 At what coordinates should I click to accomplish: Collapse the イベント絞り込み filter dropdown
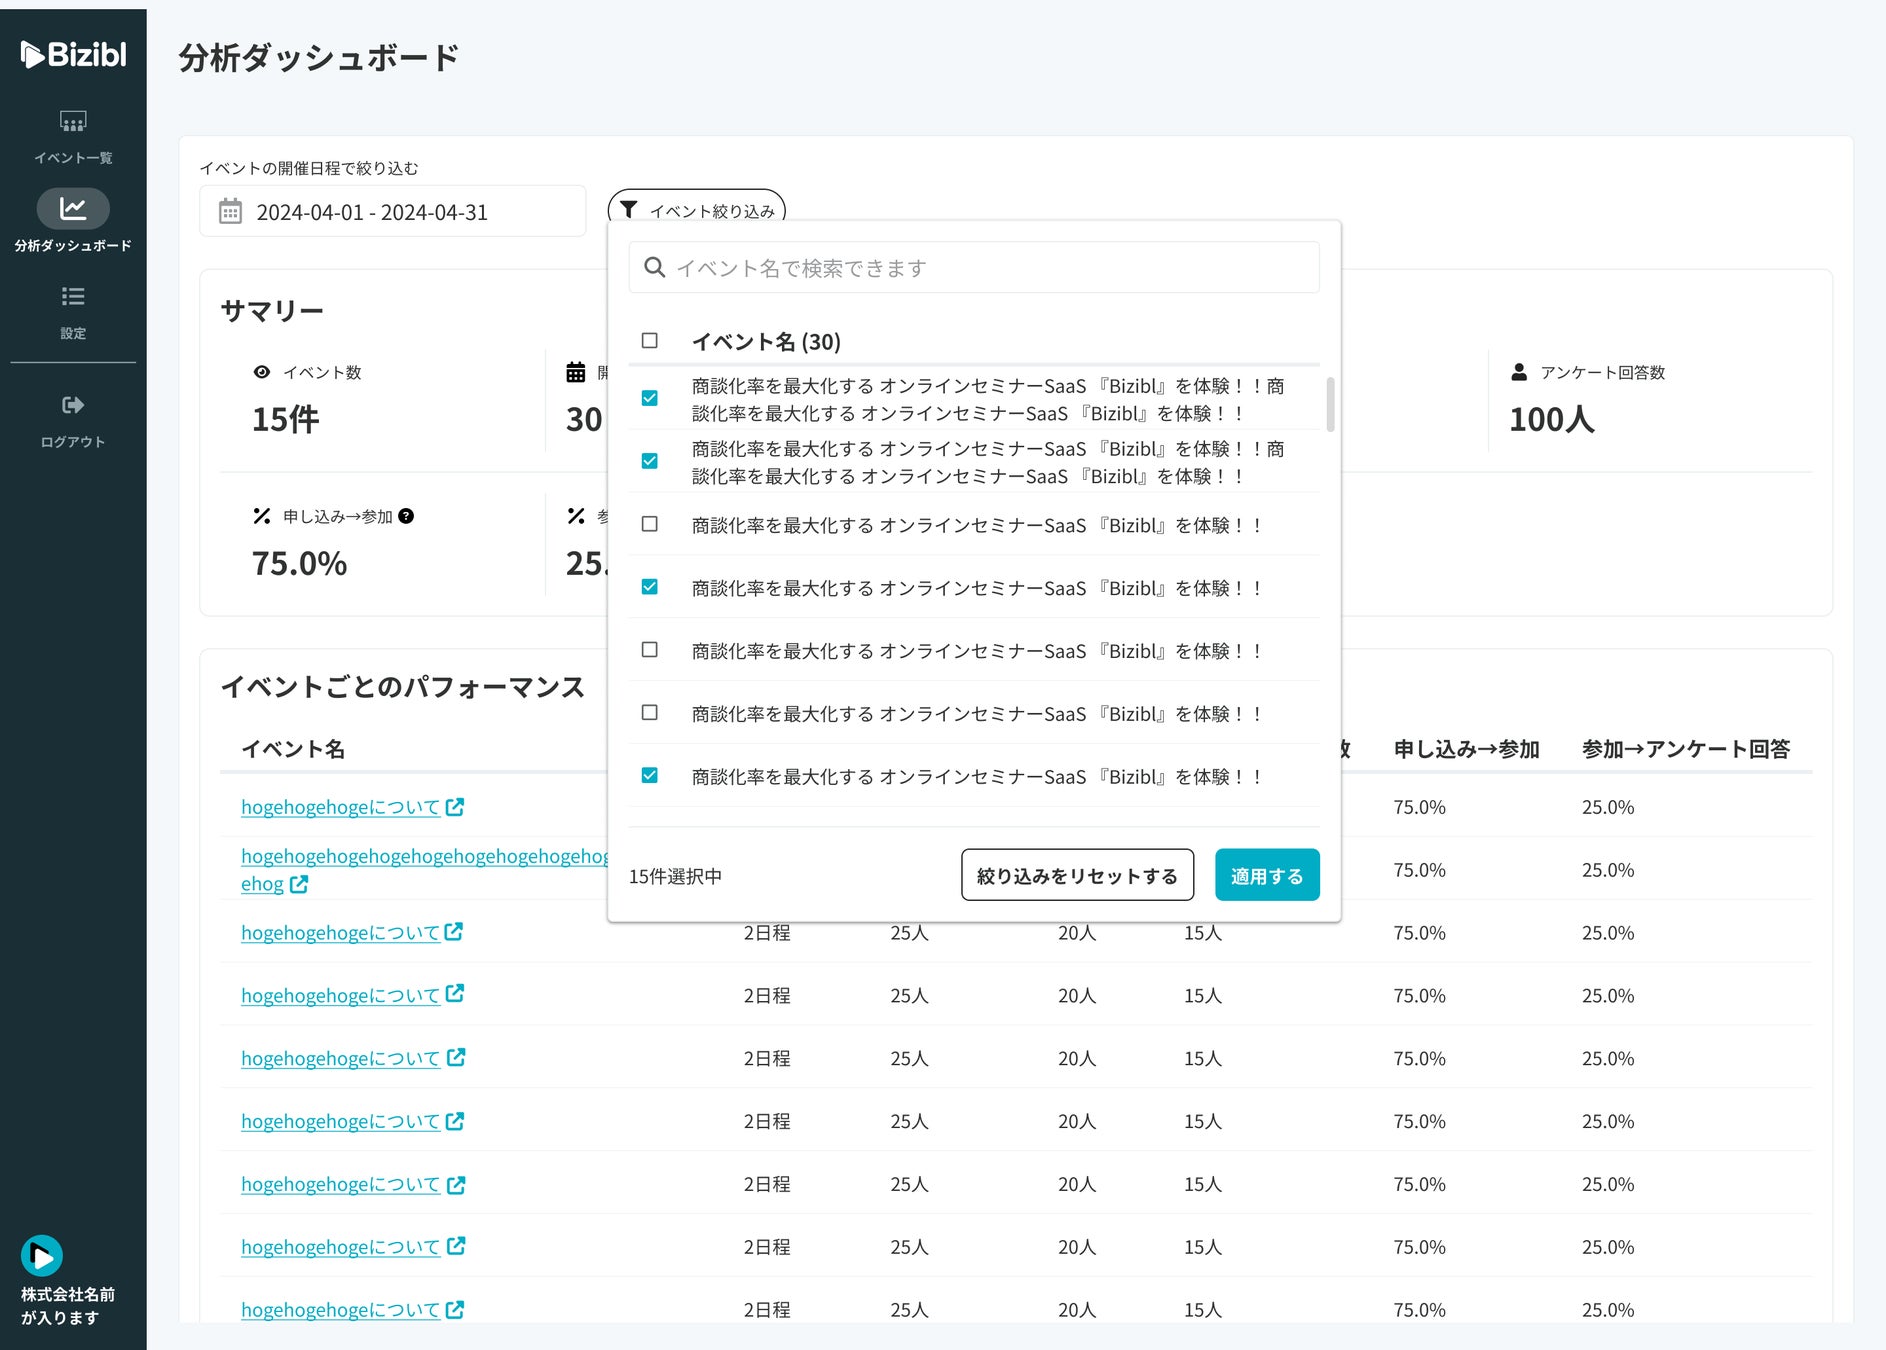click(x=697, y=210)
